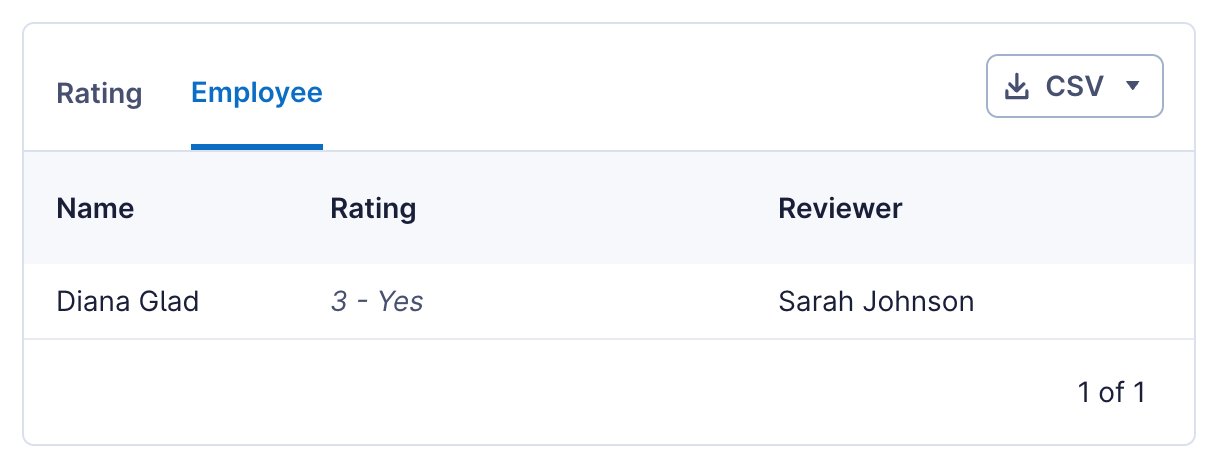1220x476 pixels.
Task: Click the '1 of 1' page indicator
Action: 1111,392
